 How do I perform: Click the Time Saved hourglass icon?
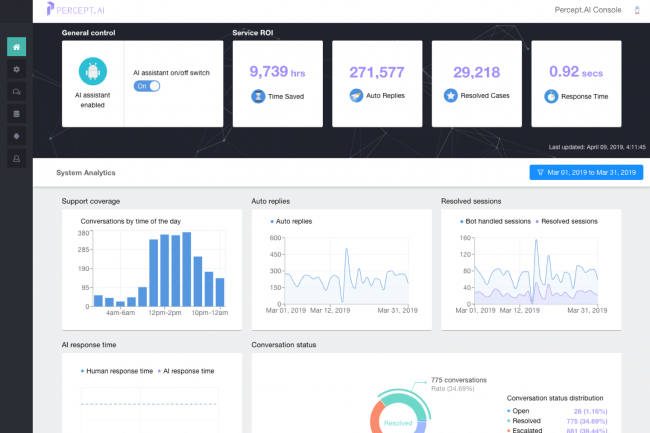[x=258, y=96]
